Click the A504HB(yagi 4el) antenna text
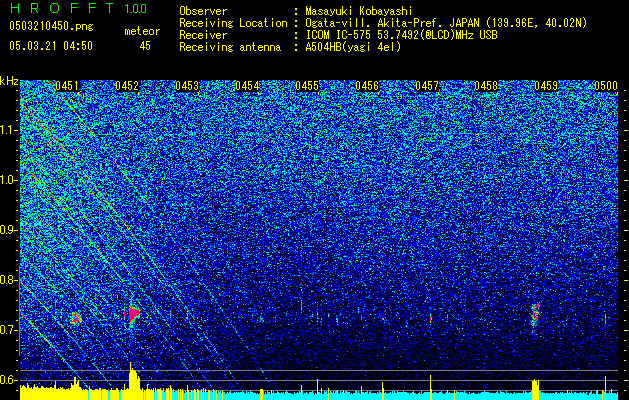This screenshot has height=400, width=629. [x=353, y=47]
